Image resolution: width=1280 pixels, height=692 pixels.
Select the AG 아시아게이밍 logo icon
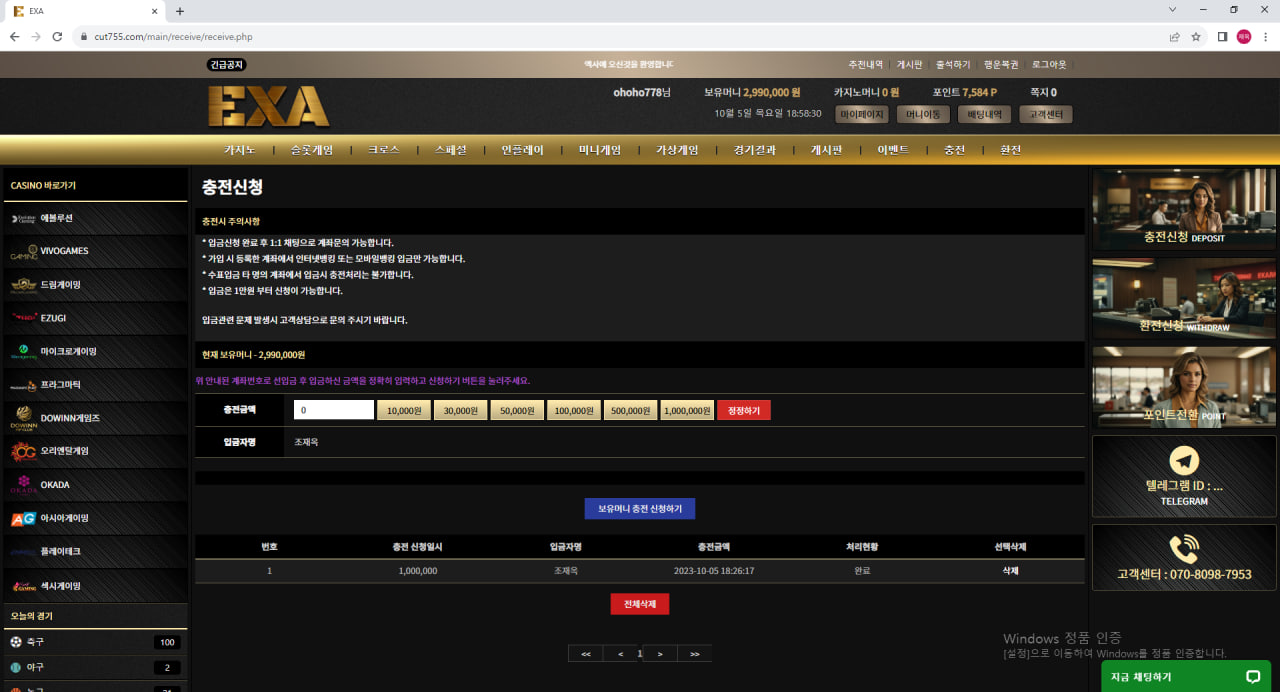pyautogui.click(x=23, y=519)
